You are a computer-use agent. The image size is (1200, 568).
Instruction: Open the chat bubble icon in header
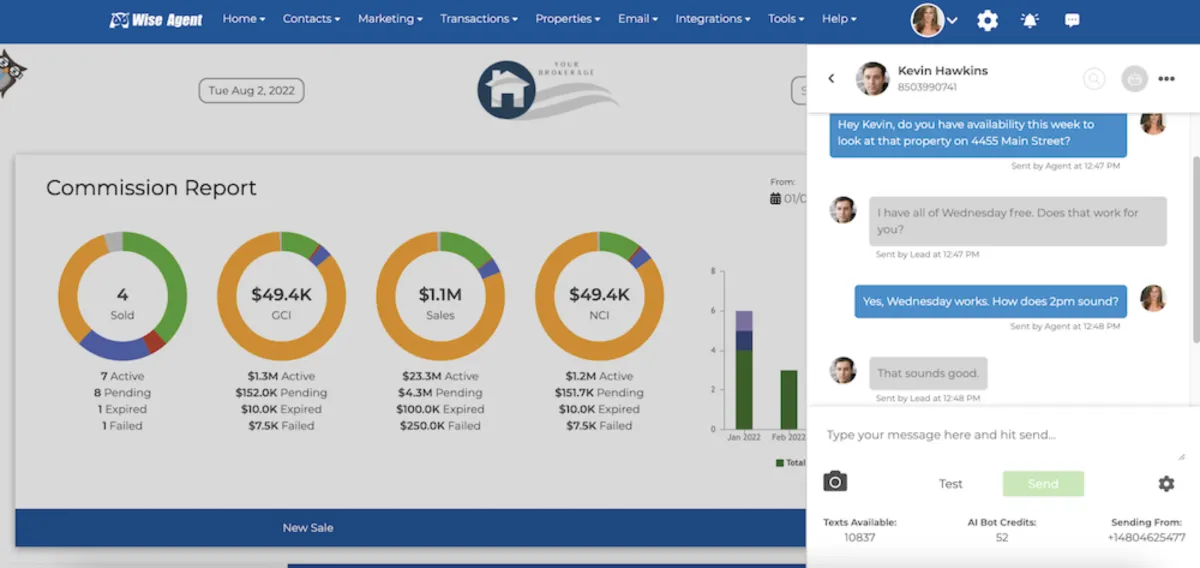coord(1072,20)
